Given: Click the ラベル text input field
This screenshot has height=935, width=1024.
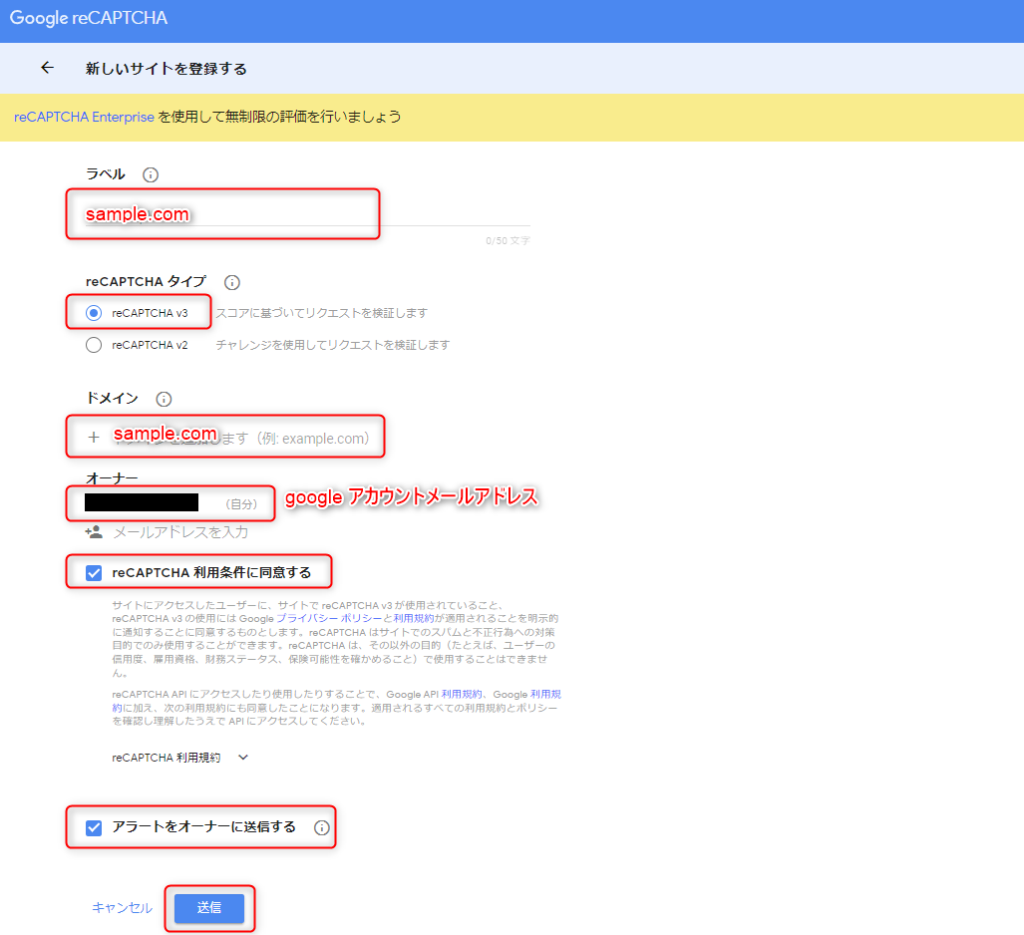Looking at the screenshot, I should pyautogui.click(x=300, y=215).
